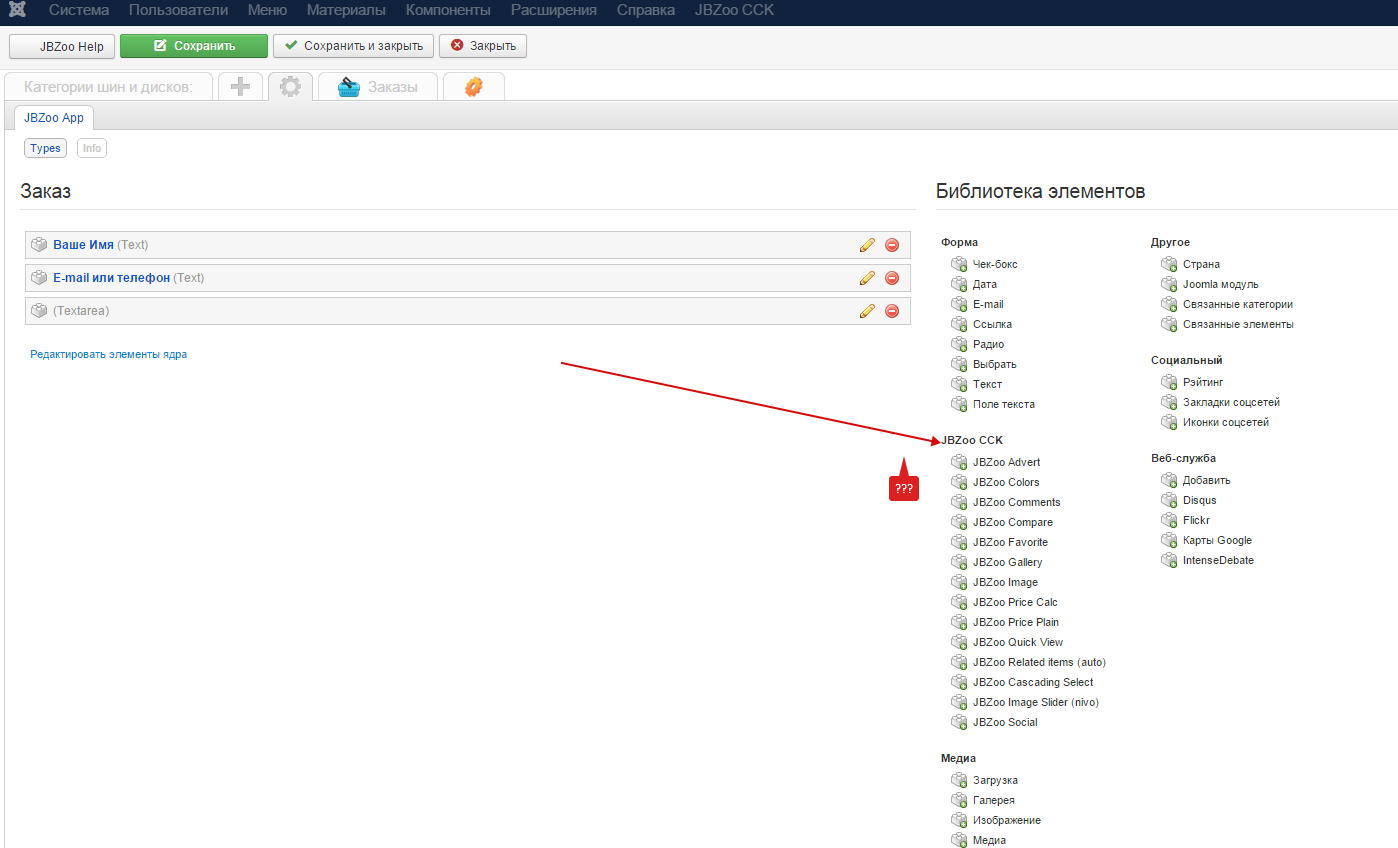Viewport: 1398px width, 848px height.
Task: Open the Расширения menu
Action: (x=554, y=10)
